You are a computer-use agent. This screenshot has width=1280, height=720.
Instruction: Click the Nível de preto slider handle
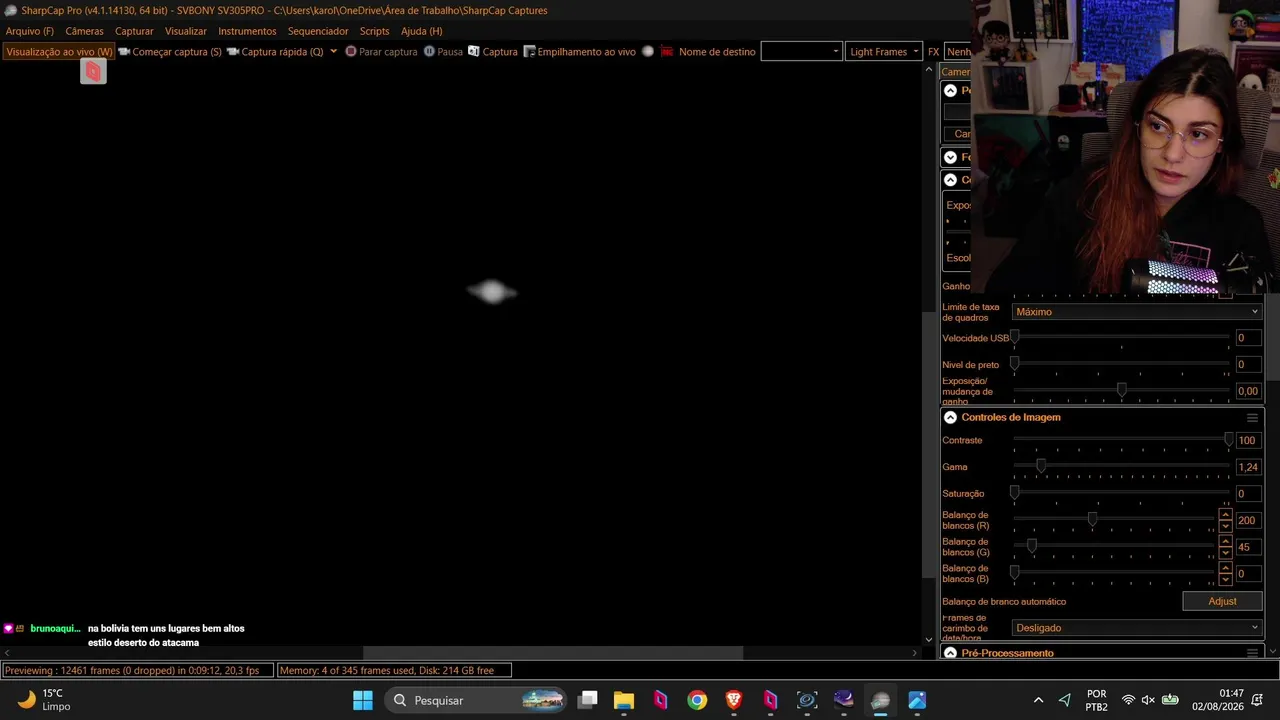pos(1015,364)
